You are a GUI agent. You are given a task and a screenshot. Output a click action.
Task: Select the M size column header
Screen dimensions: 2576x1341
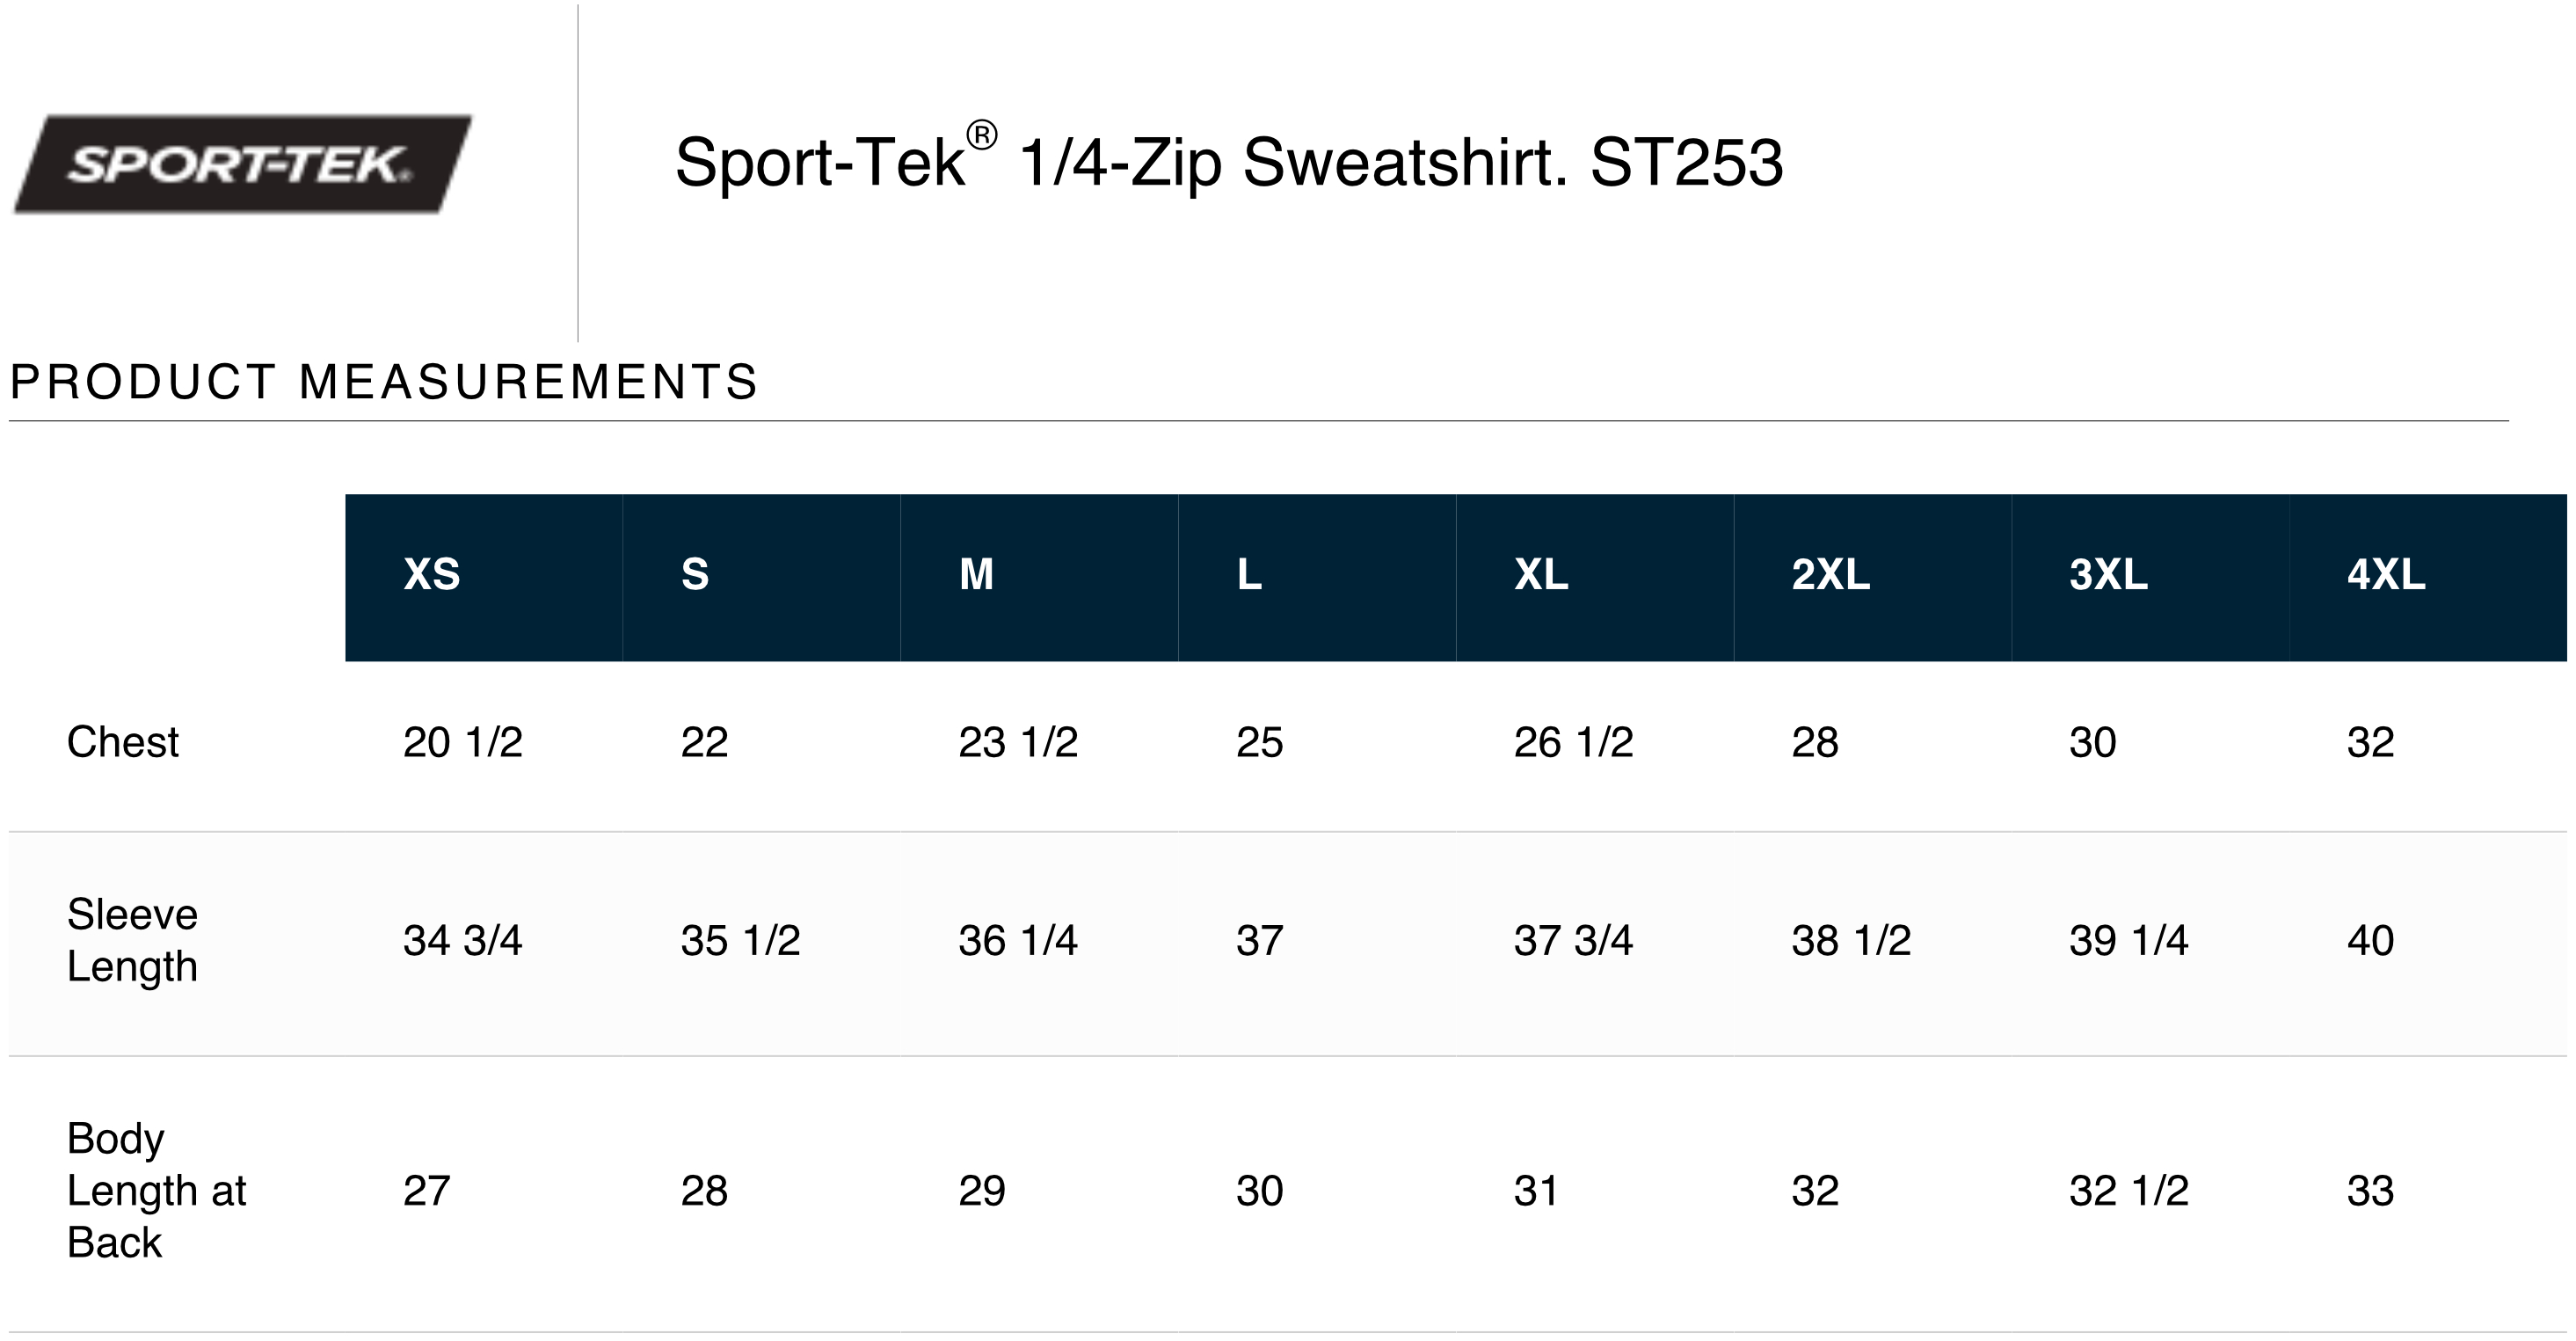tap(976, 575)
